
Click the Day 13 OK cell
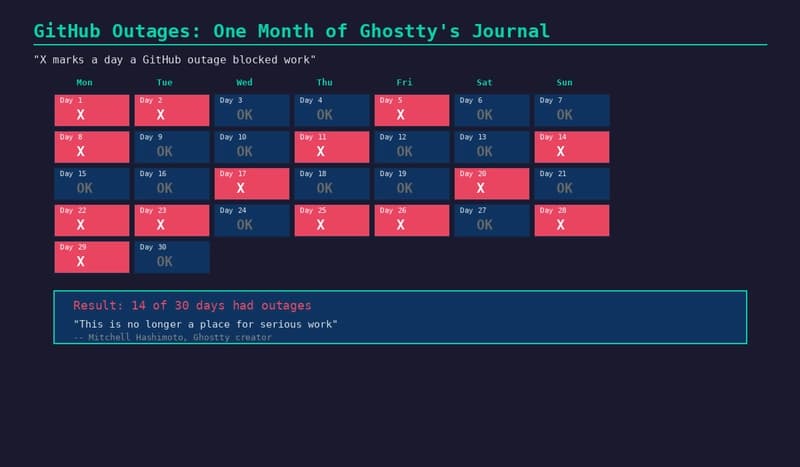tap(492, 147)
